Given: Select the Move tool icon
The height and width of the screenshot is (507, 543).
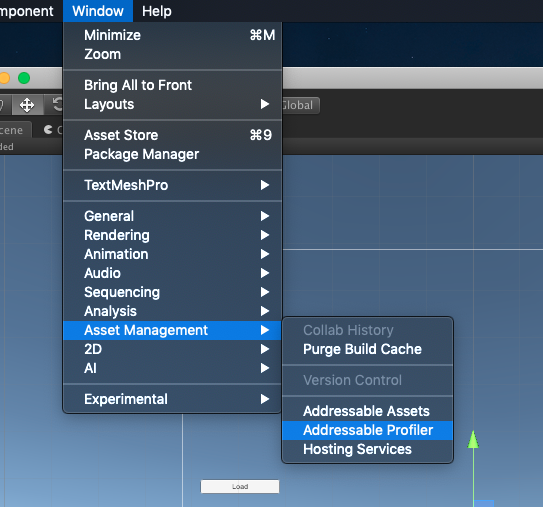Looking at the screenshot, I should coord(27,105).
